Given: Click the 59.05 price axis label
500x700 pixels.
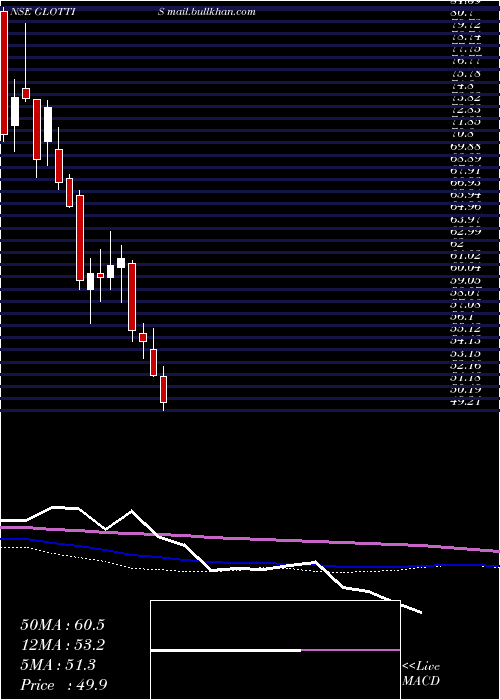Looking at the screenshot, I should point(466,281).
